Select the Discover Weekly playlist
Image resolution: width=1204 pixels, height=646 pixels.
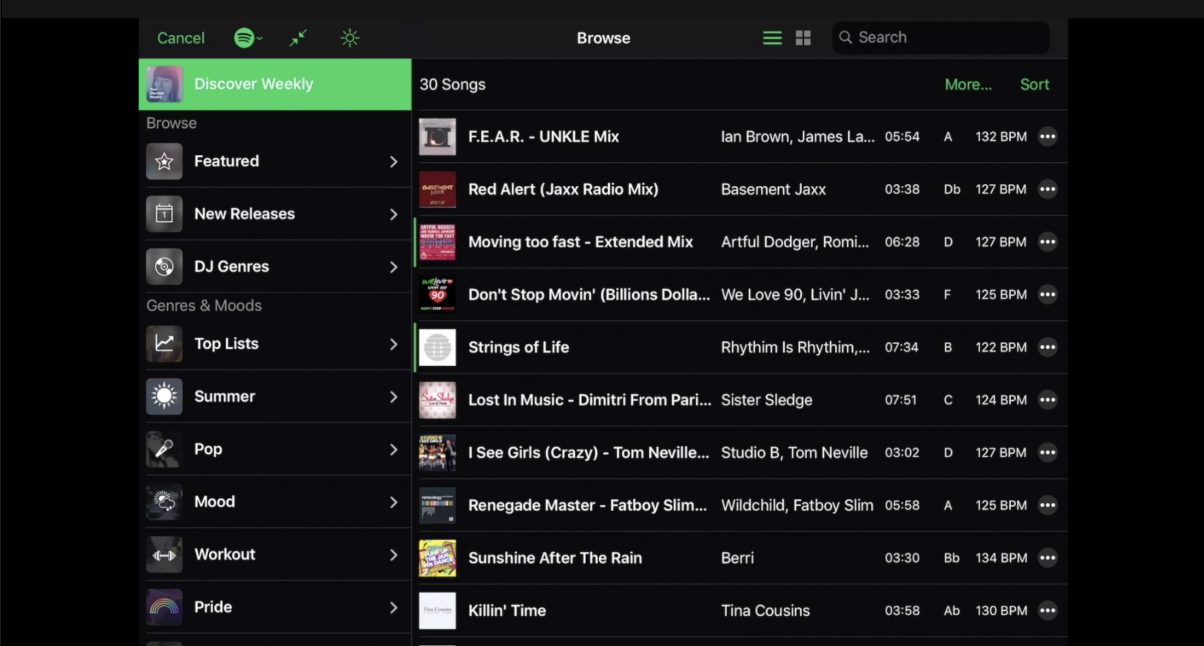275,84
